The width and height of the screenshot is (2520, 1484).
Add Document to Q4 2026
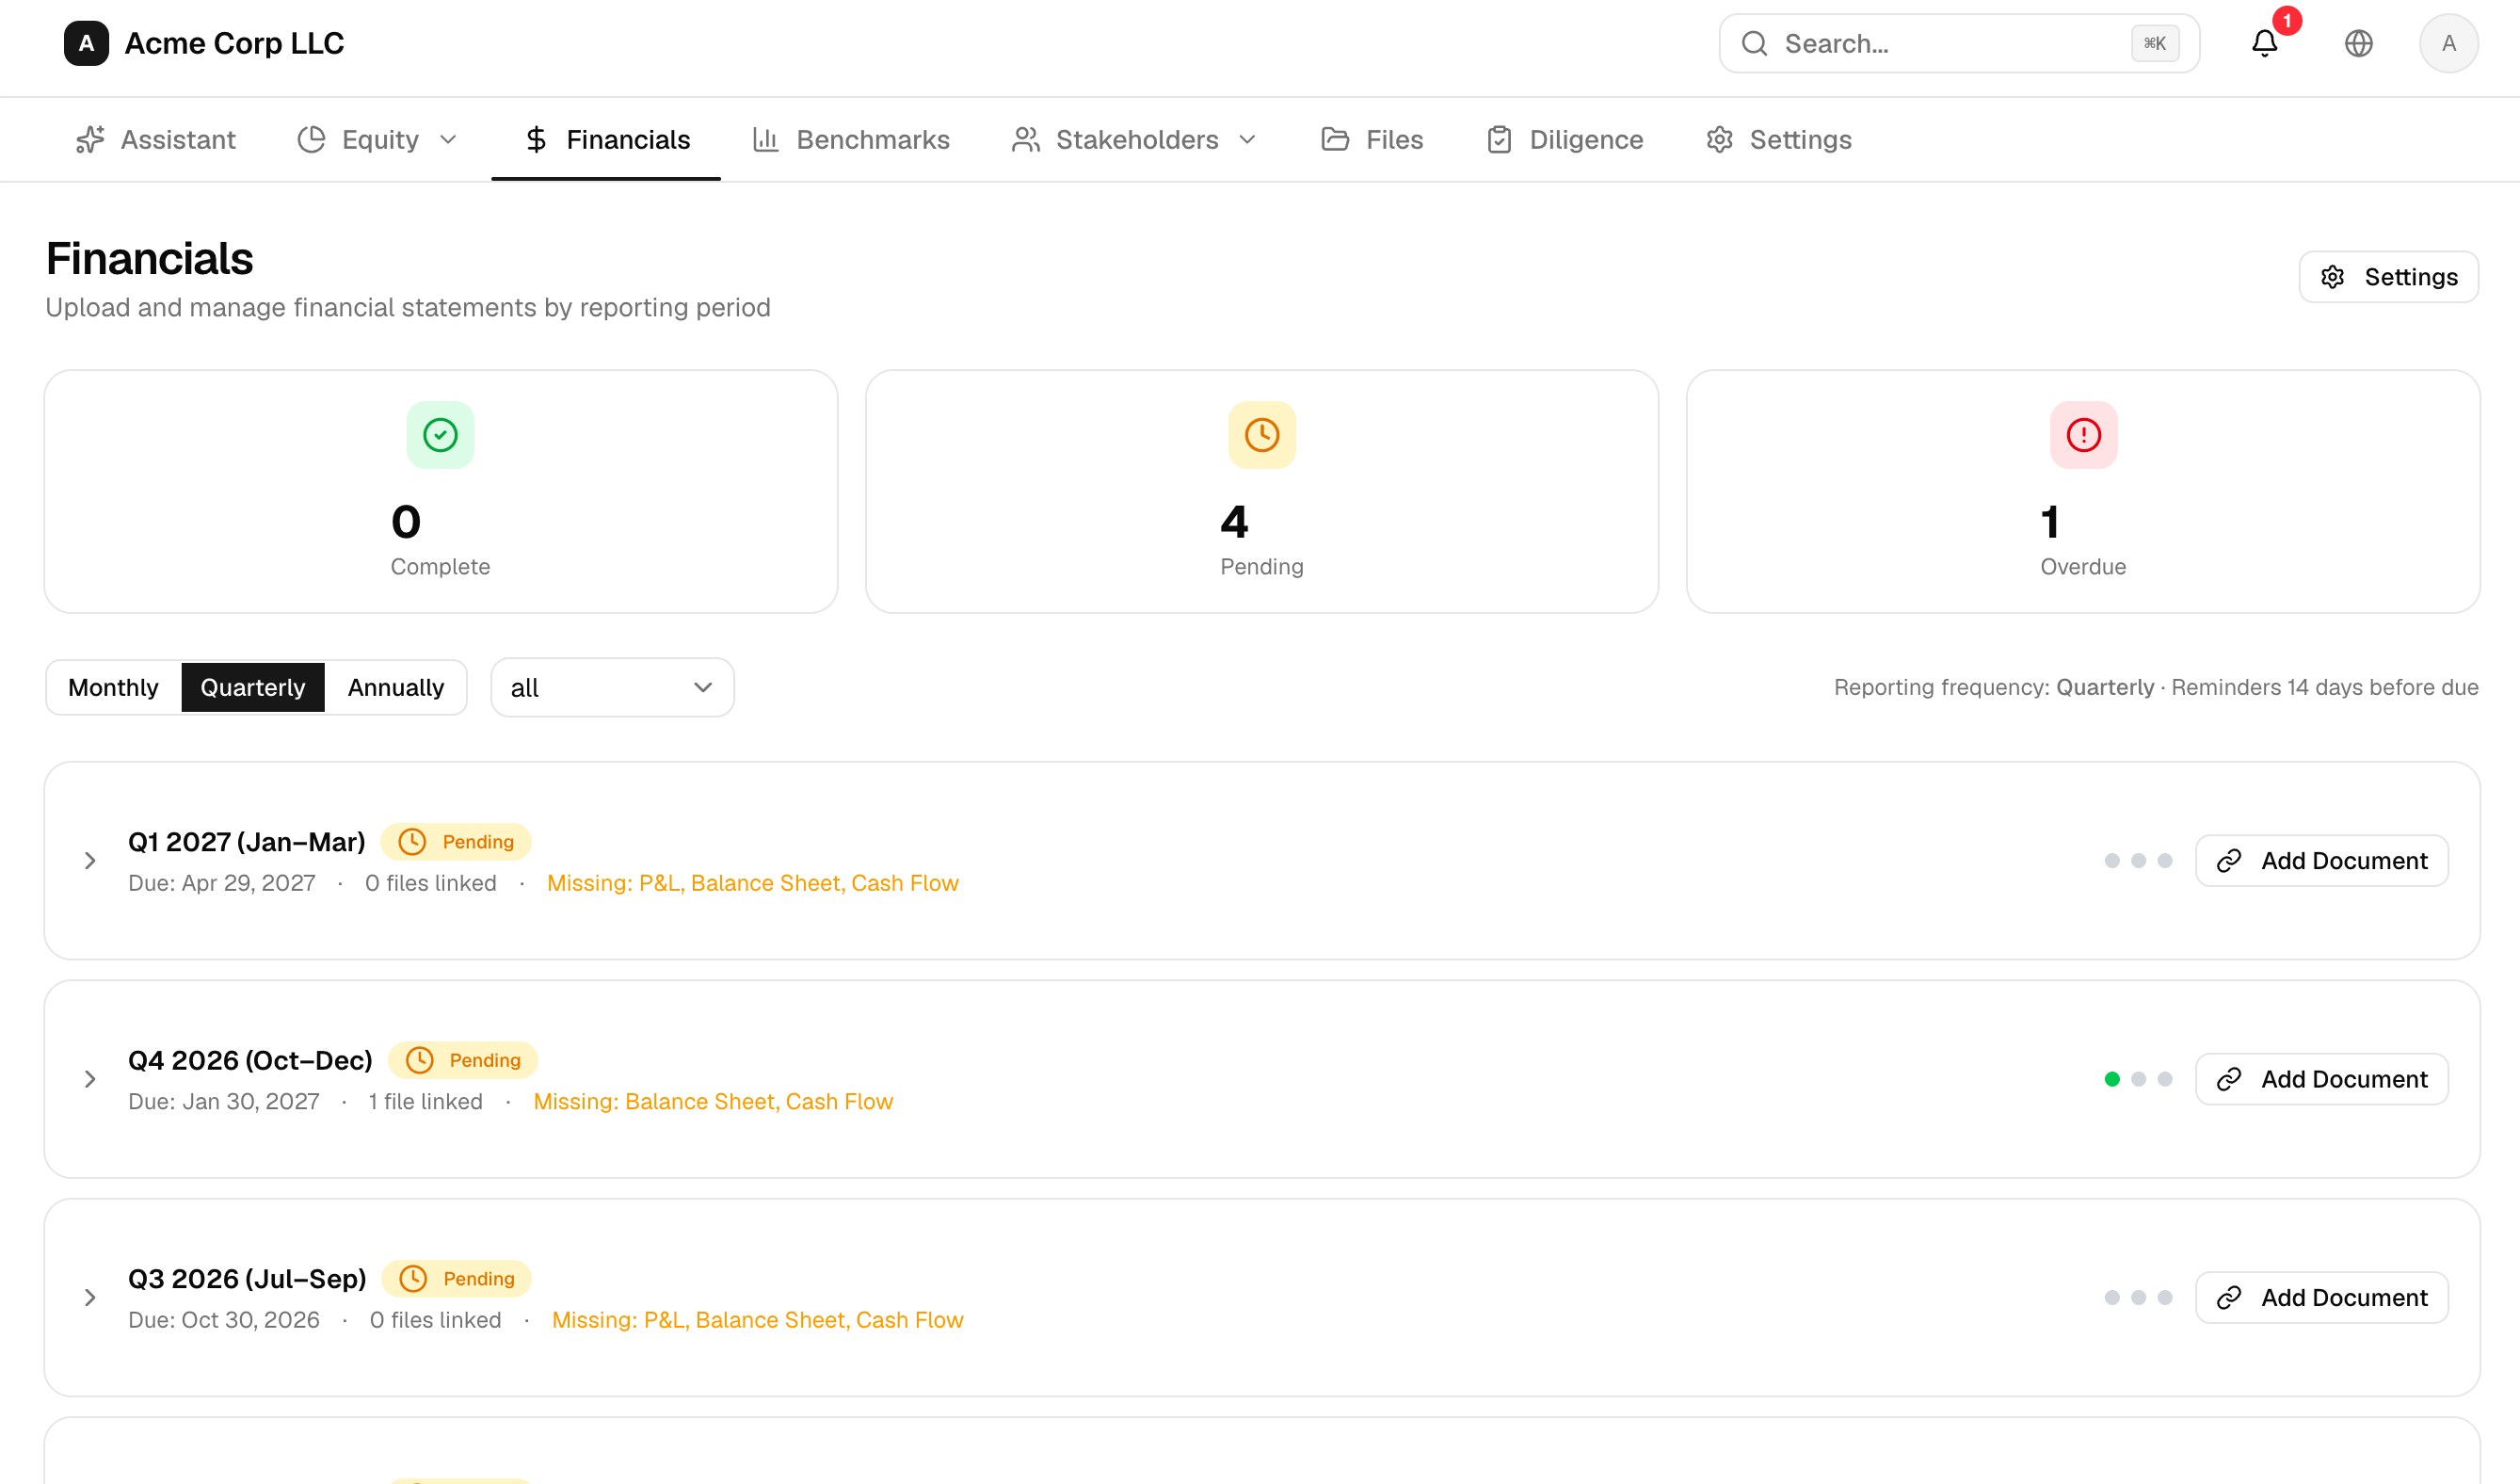click(2321, 1079)
